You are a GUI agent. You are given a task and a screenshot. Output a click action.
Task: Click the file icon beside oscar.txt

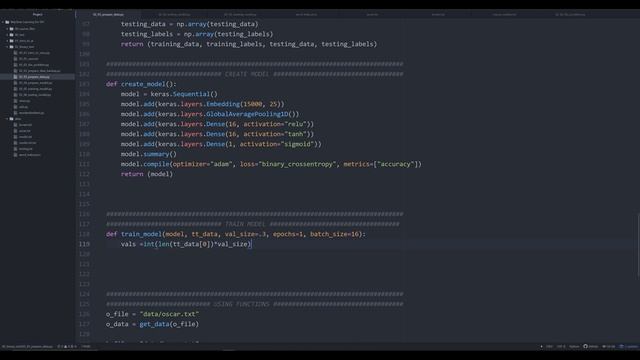(16, 131)
